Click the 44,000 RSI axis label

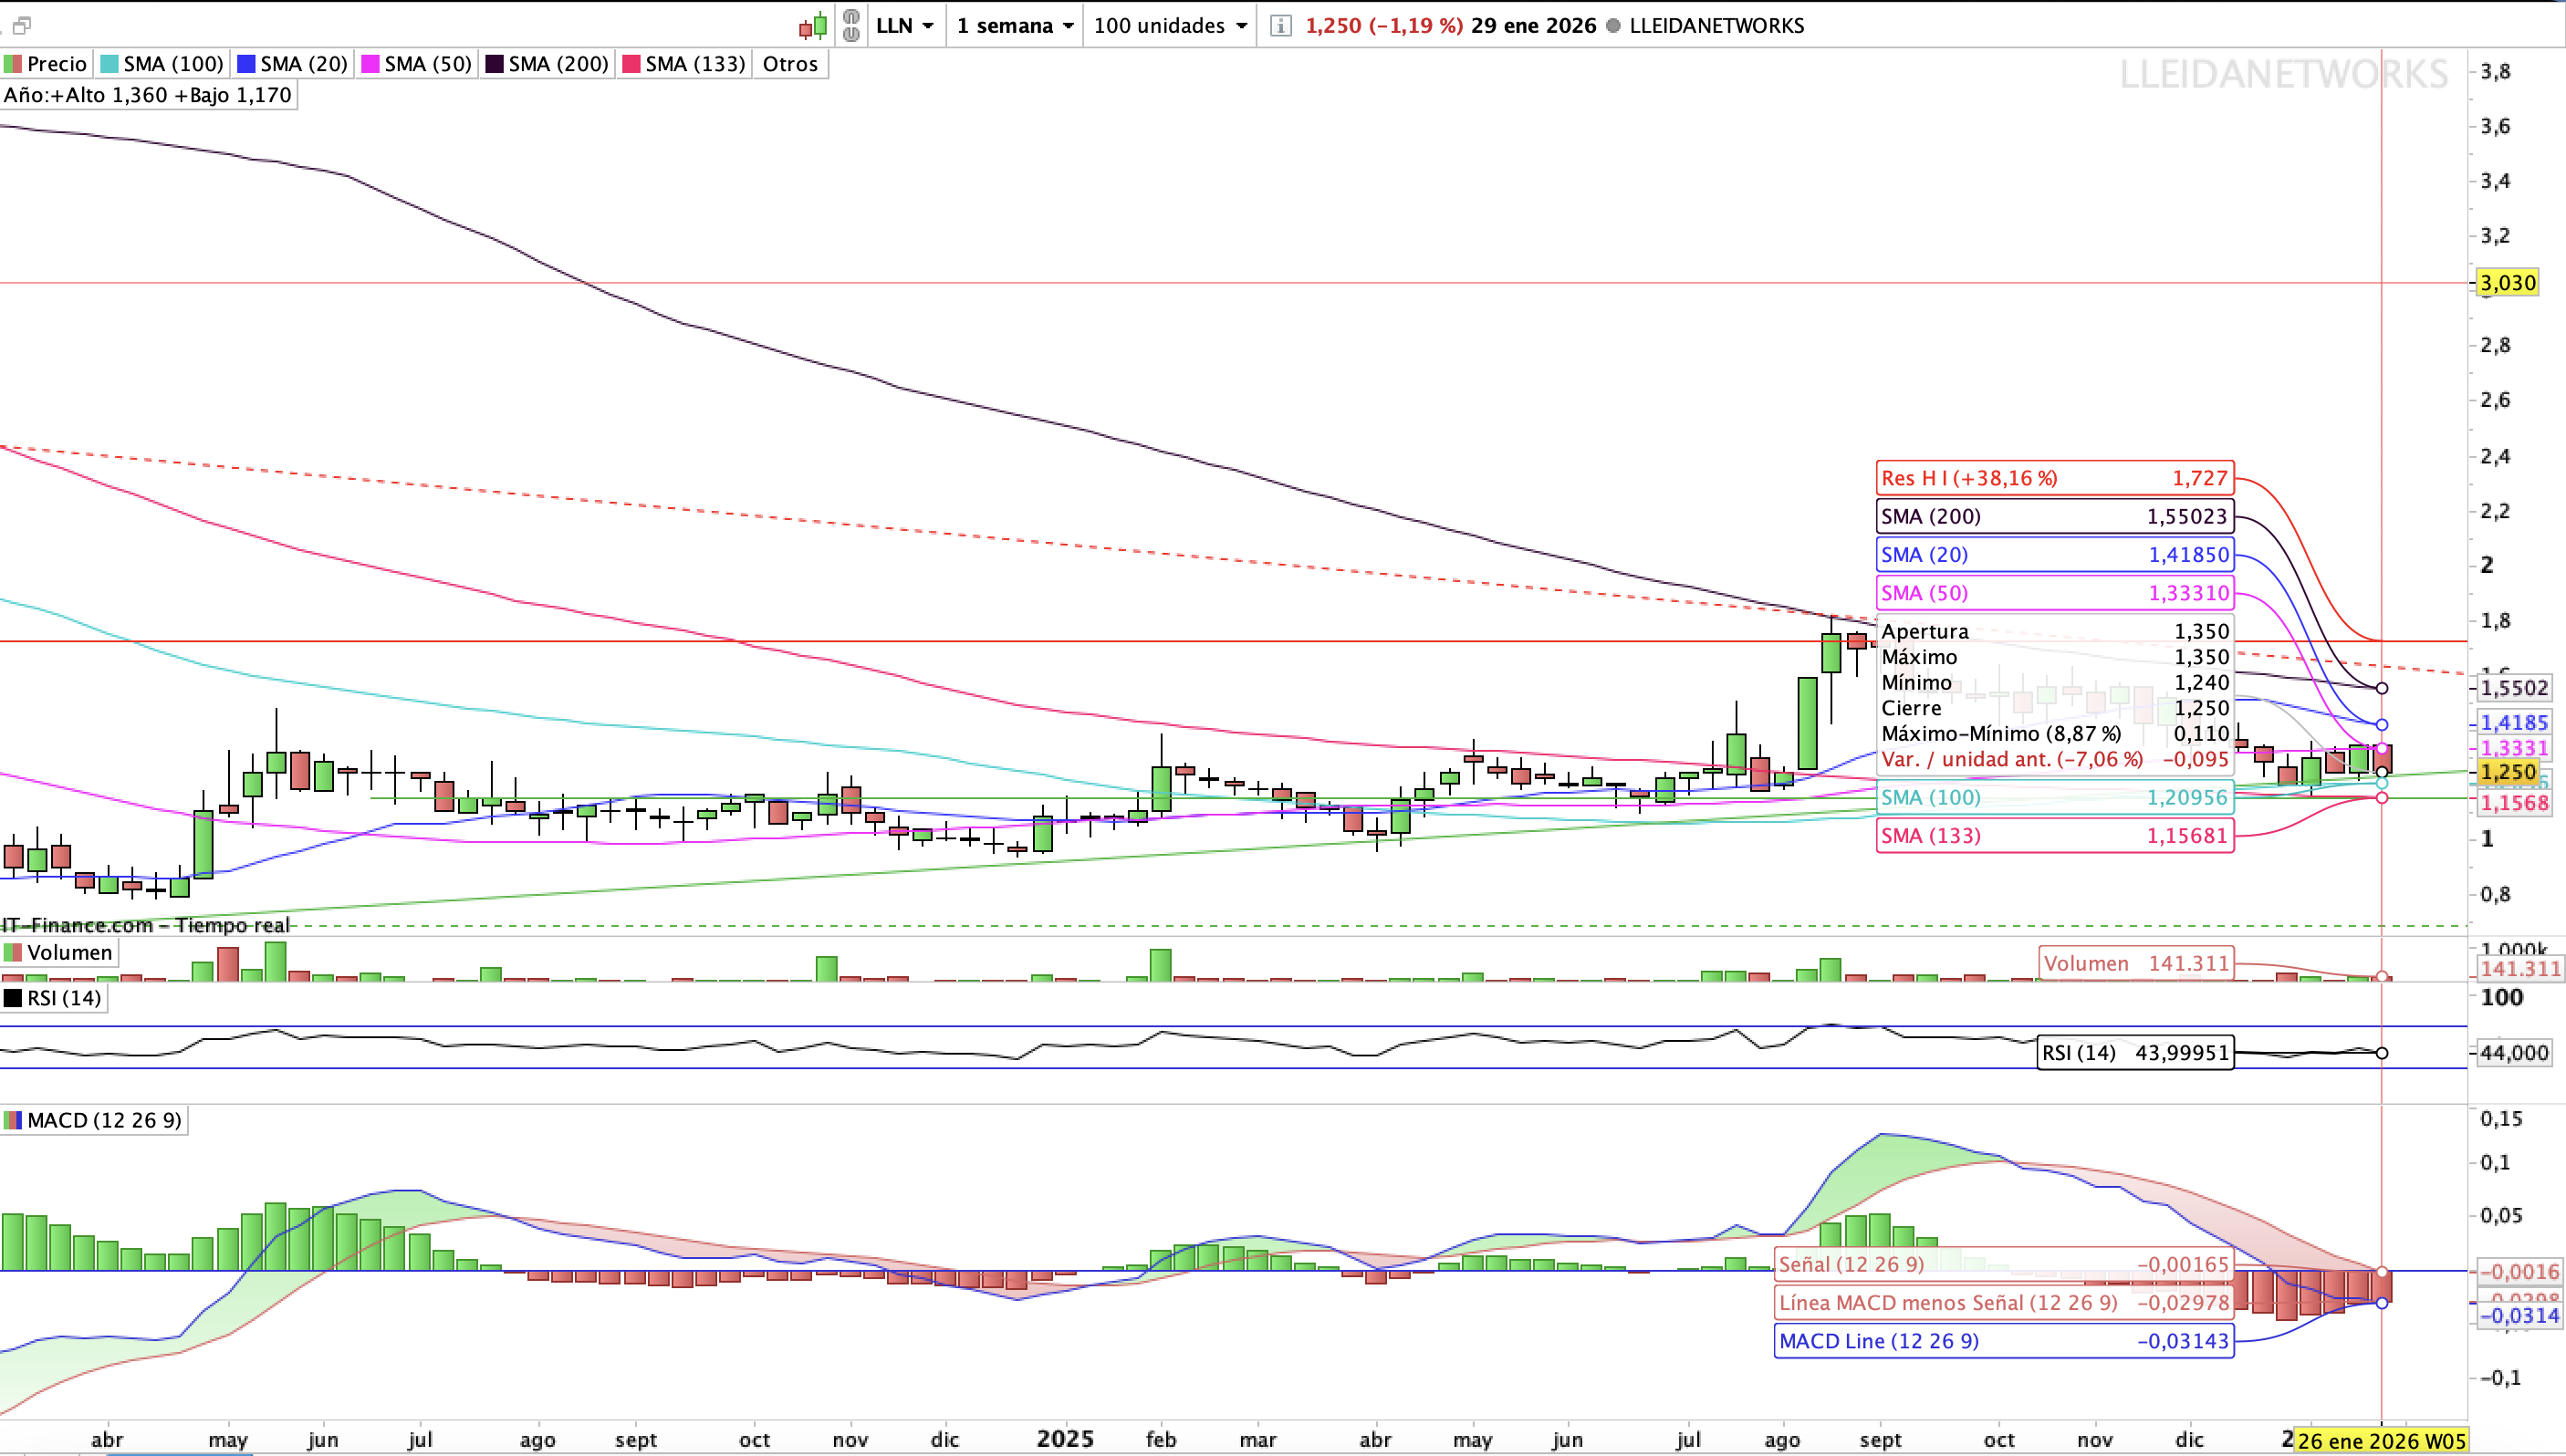2514,1052
